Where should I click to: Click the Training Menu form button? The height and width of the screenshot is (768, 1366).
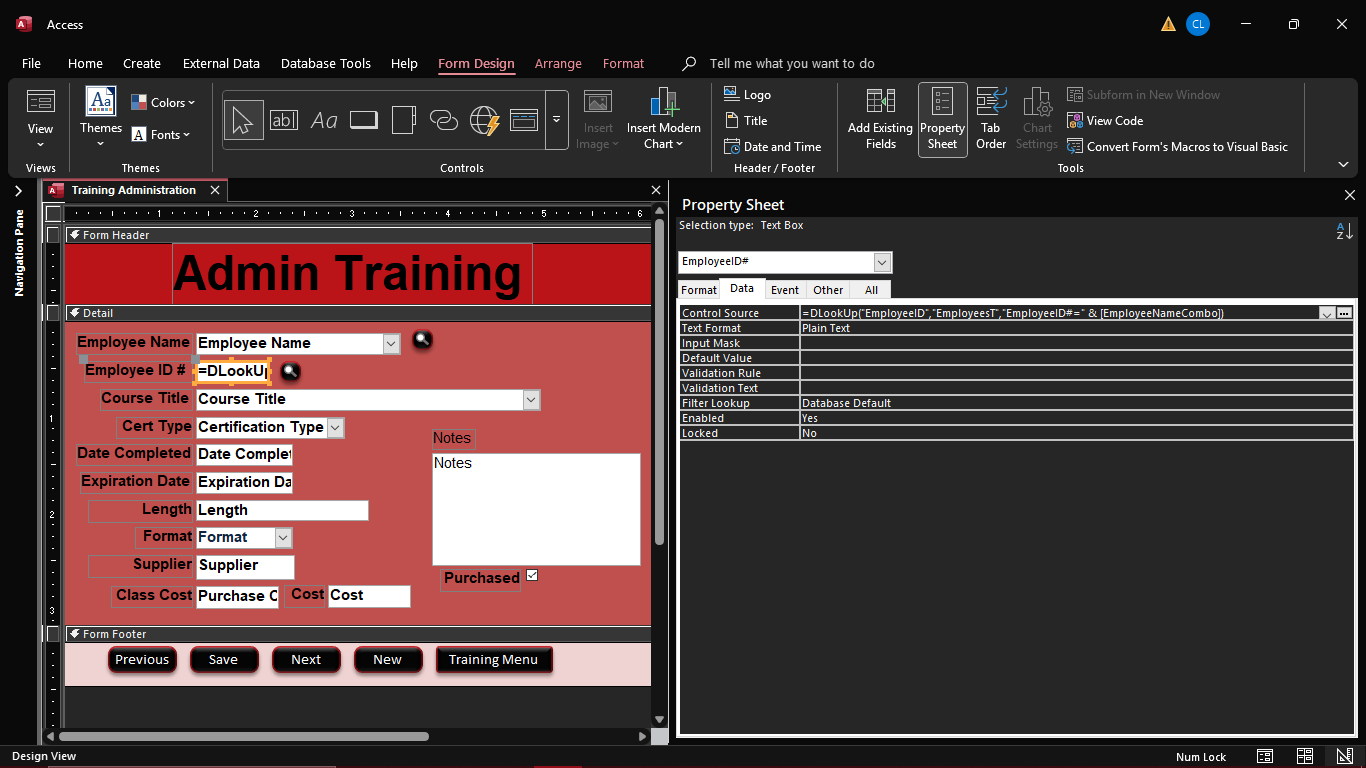click(x=493, y=660)
